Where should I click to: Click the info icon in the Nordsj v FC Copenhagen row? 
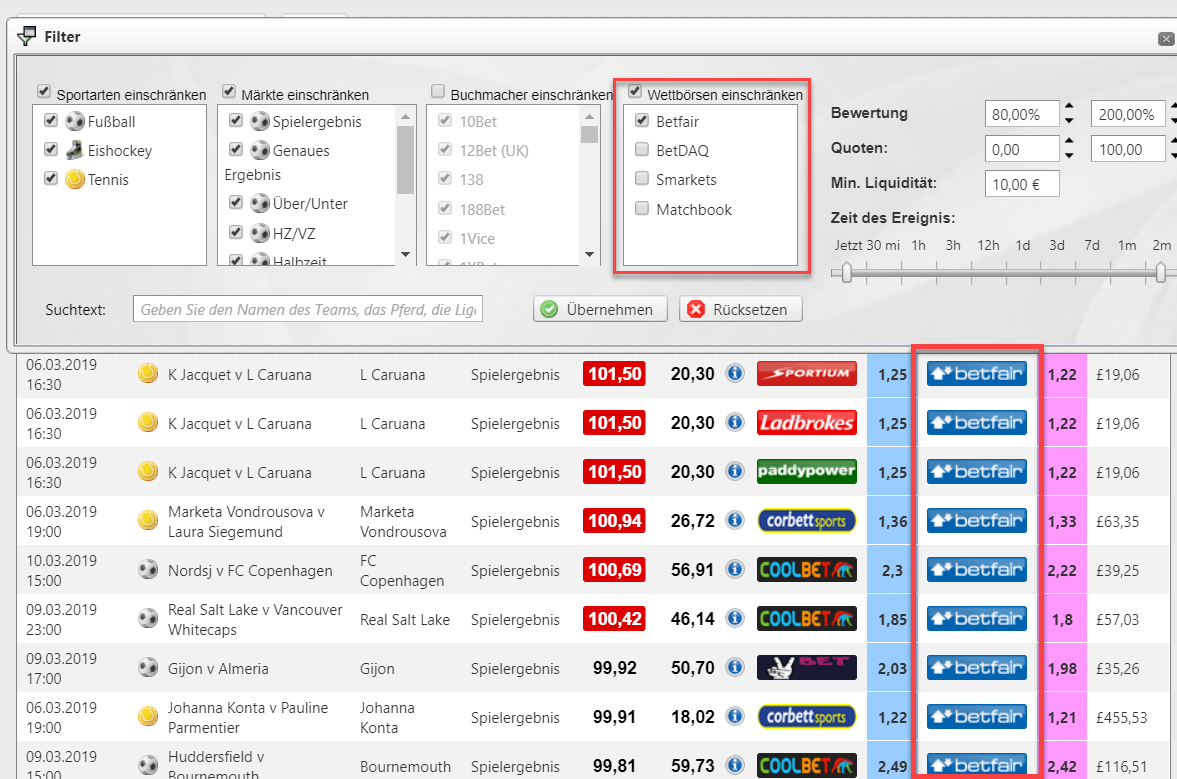[x=735, y=570]
